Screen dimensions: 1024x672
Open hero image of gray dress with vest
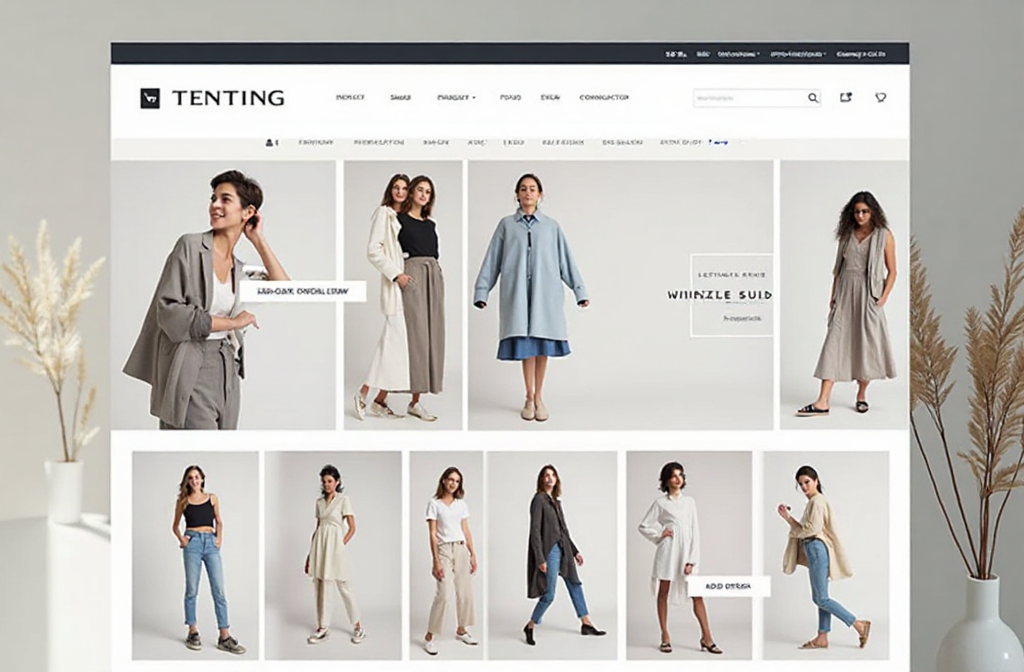[844, 295]
